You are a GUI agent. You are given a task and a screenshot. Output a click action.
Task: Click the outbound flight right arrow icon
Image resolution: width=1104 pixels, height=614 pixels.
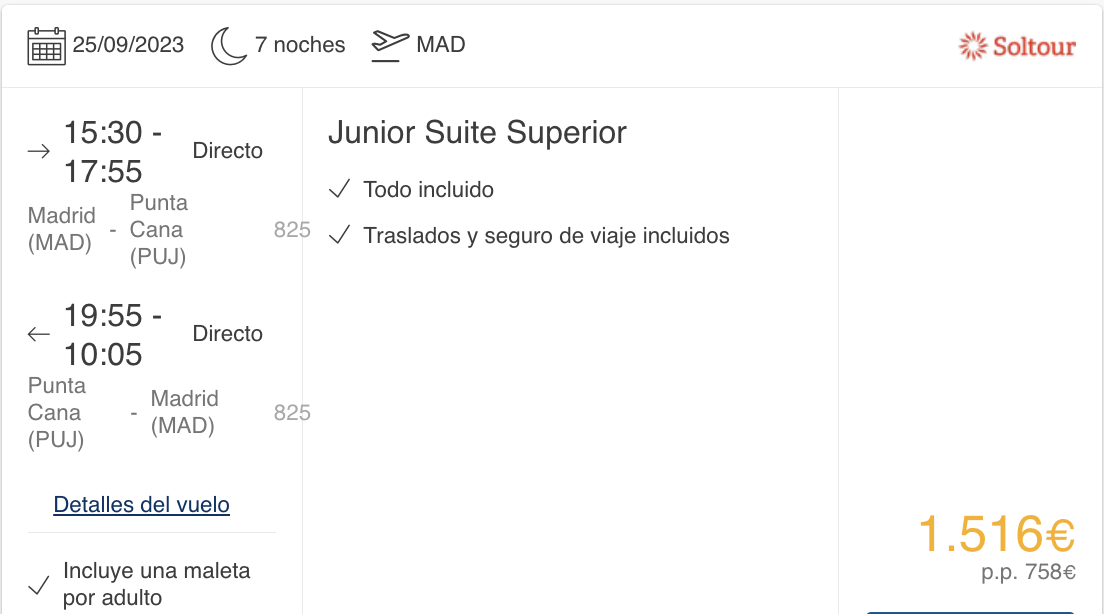click(39, 151)
